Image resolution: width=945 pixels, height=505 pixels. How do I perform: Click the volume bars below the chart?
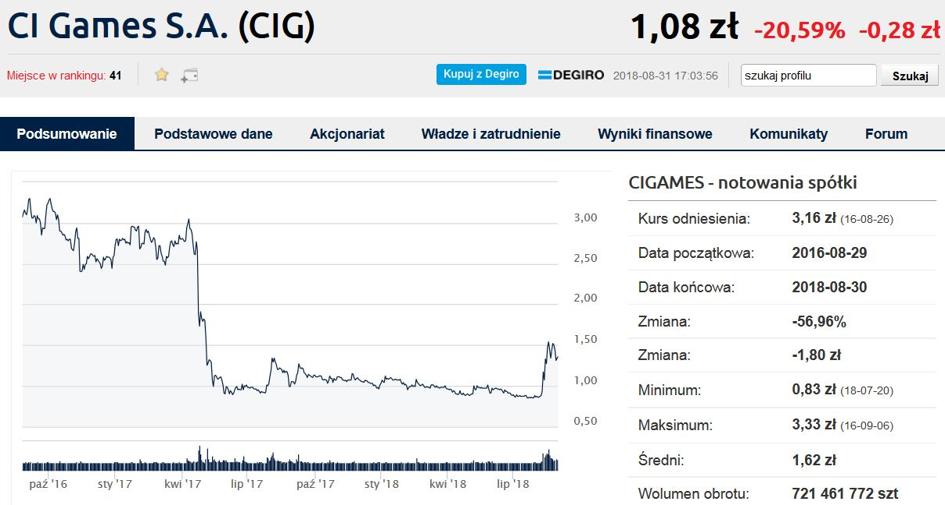coord(290,460)
